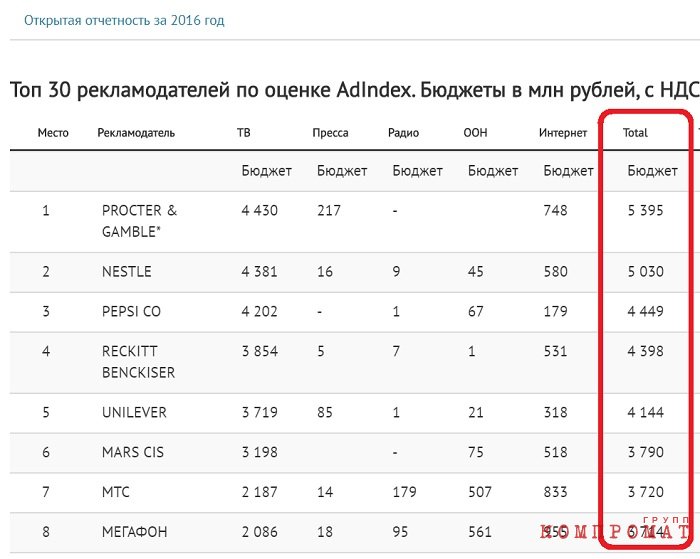Click total budget value '4 449'
This screenshot has width=700, height=559.
646,311
